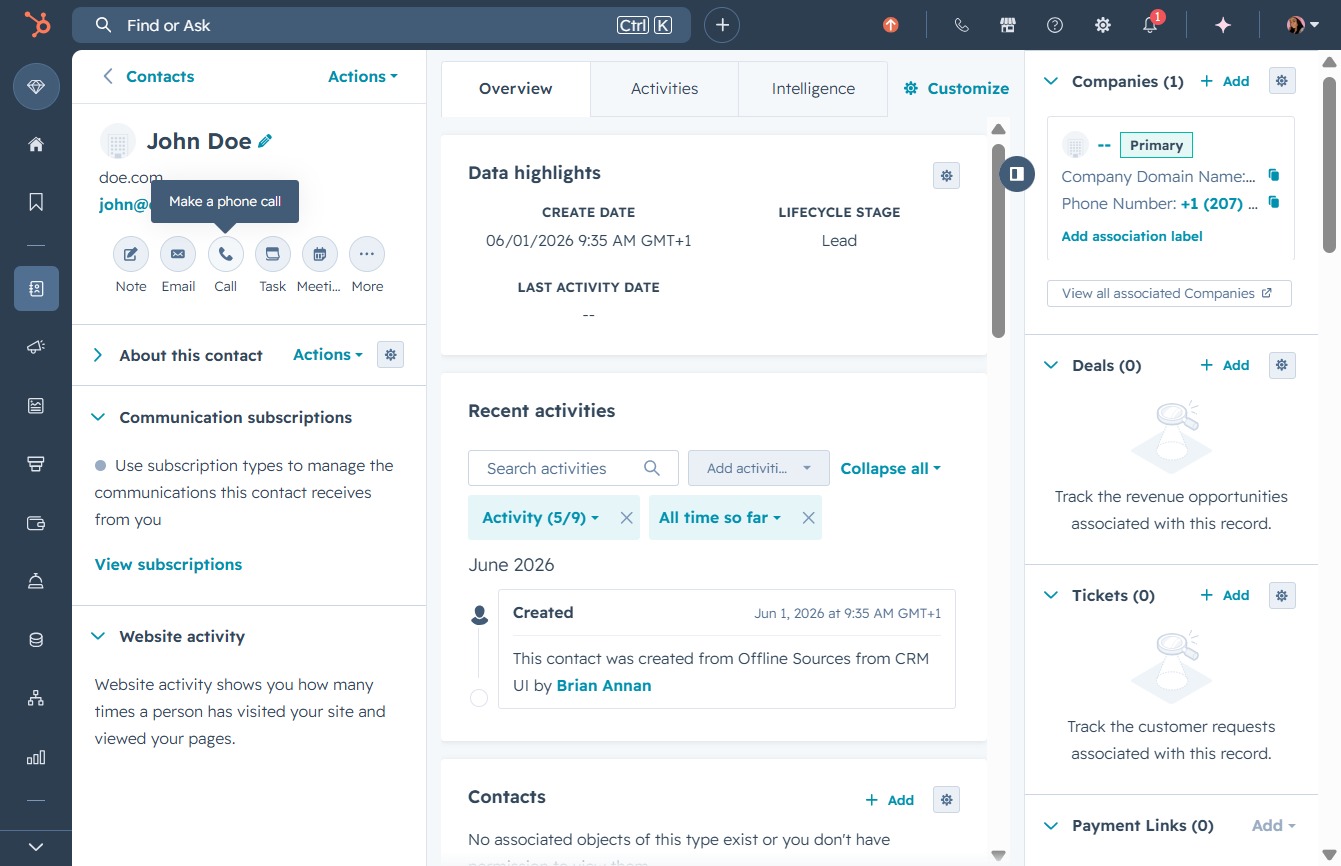This screenshot has height=866, width=1341.
Task: Edit John Doe's name with pencil icon
Action: pos(265,141)
